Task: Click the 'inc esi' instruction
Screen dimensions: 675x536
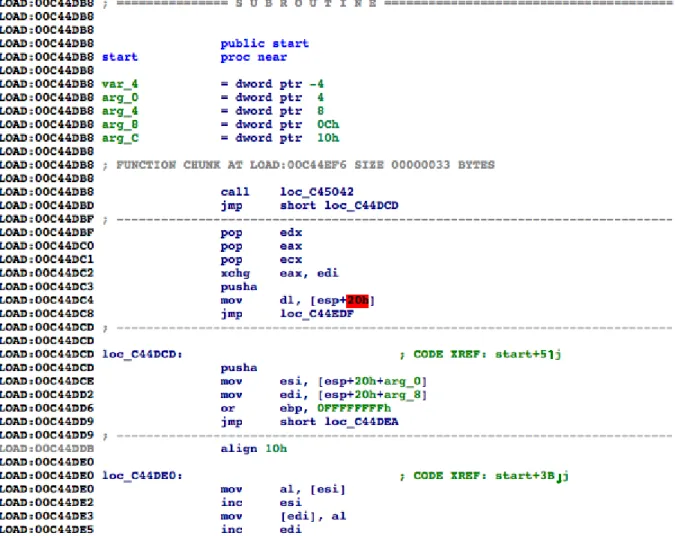Action: (261, 503)
